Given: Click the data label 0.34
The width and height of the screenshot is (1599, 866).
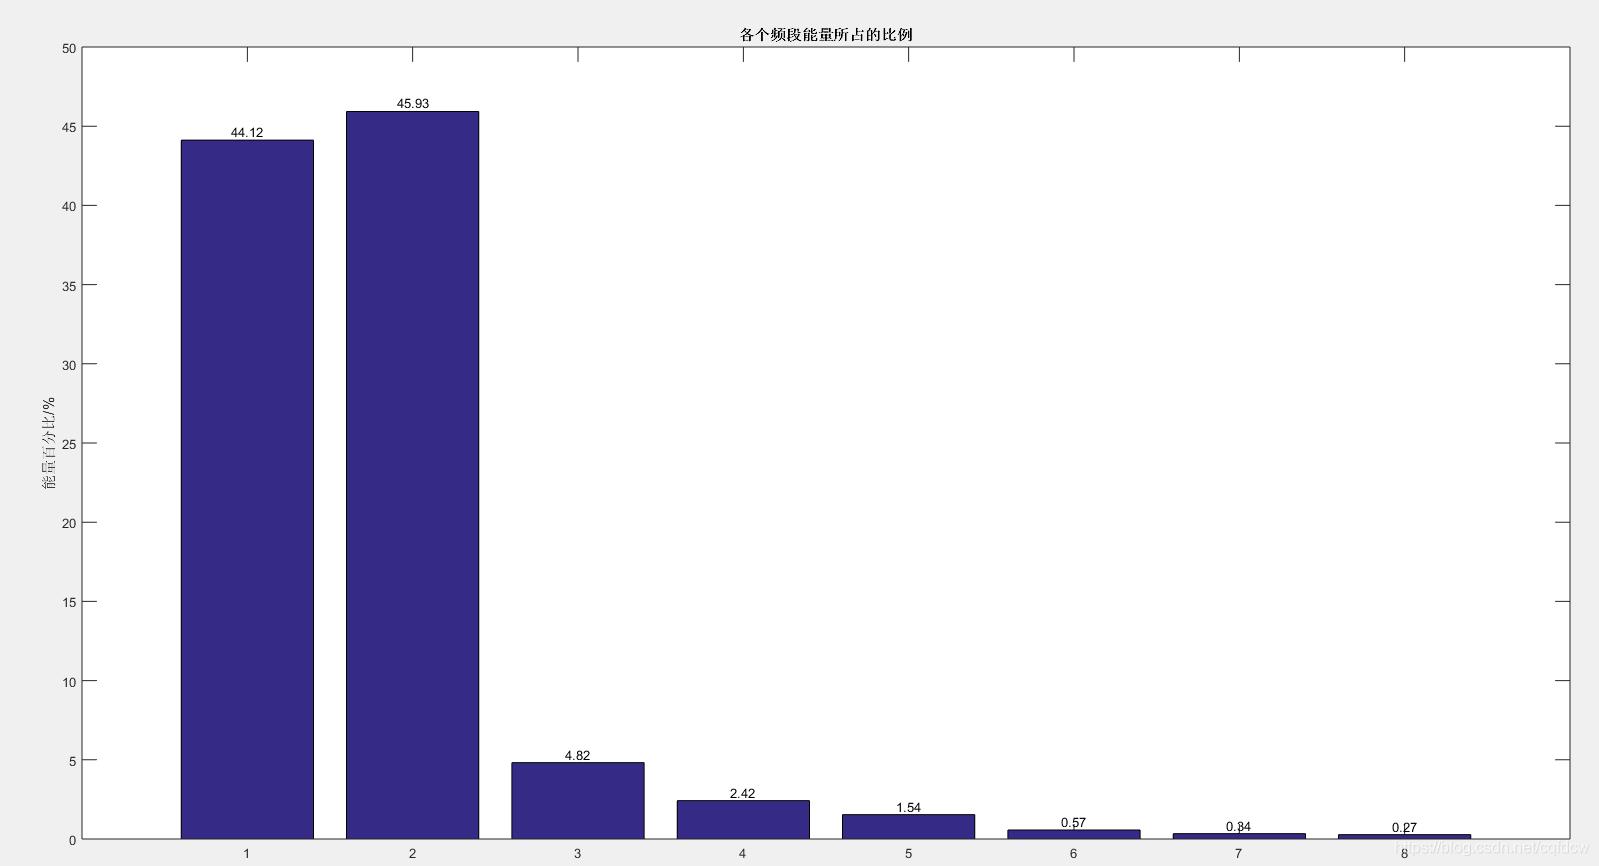Looking at the screenshot, I should (x=1239, y=826).
